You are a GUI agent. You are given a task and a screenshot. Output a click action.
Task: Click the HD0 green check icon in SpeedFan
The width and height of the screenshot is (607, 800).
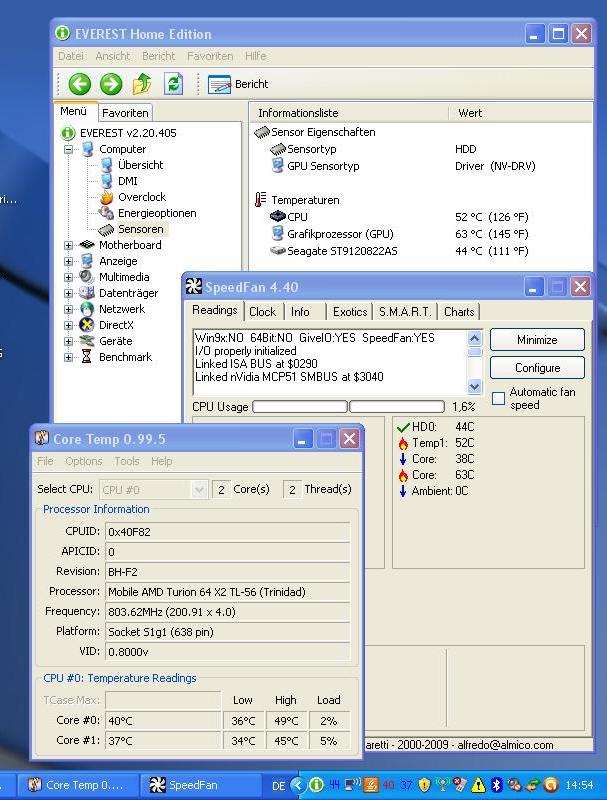point(403,427)
